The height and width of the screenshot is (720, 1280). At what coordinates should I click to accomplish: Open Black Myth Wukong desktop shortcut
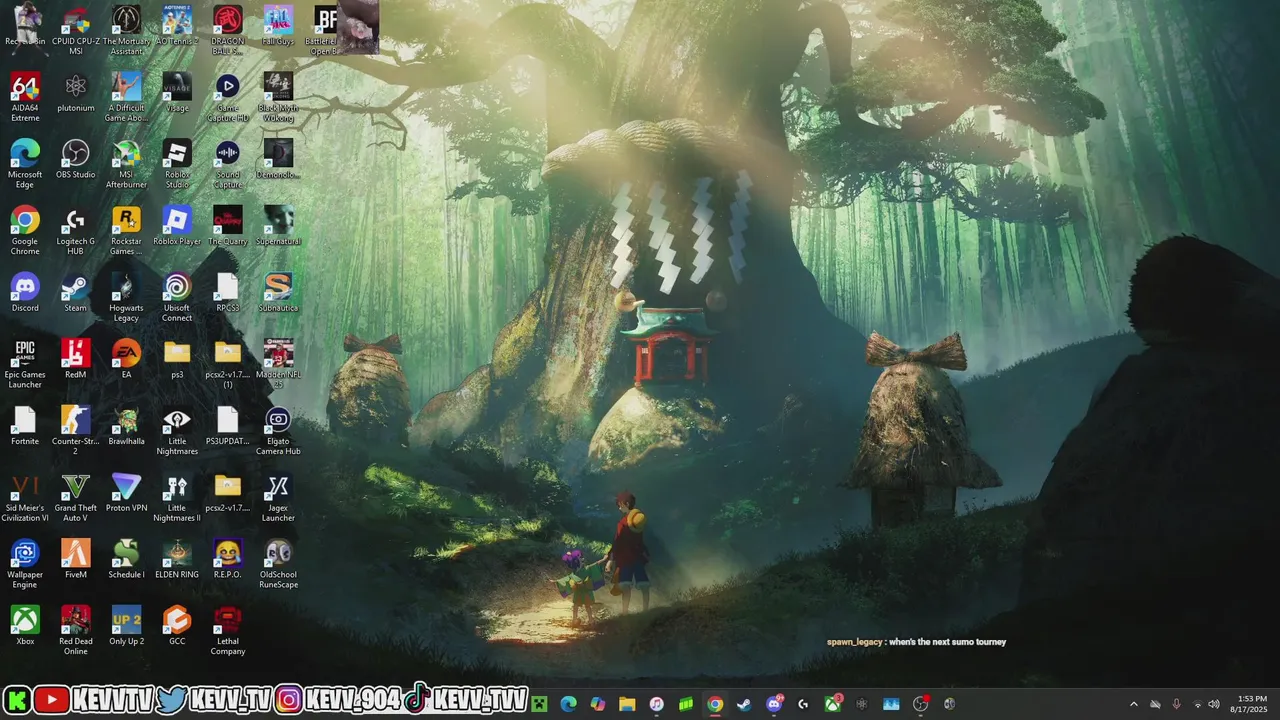(278, 97)
